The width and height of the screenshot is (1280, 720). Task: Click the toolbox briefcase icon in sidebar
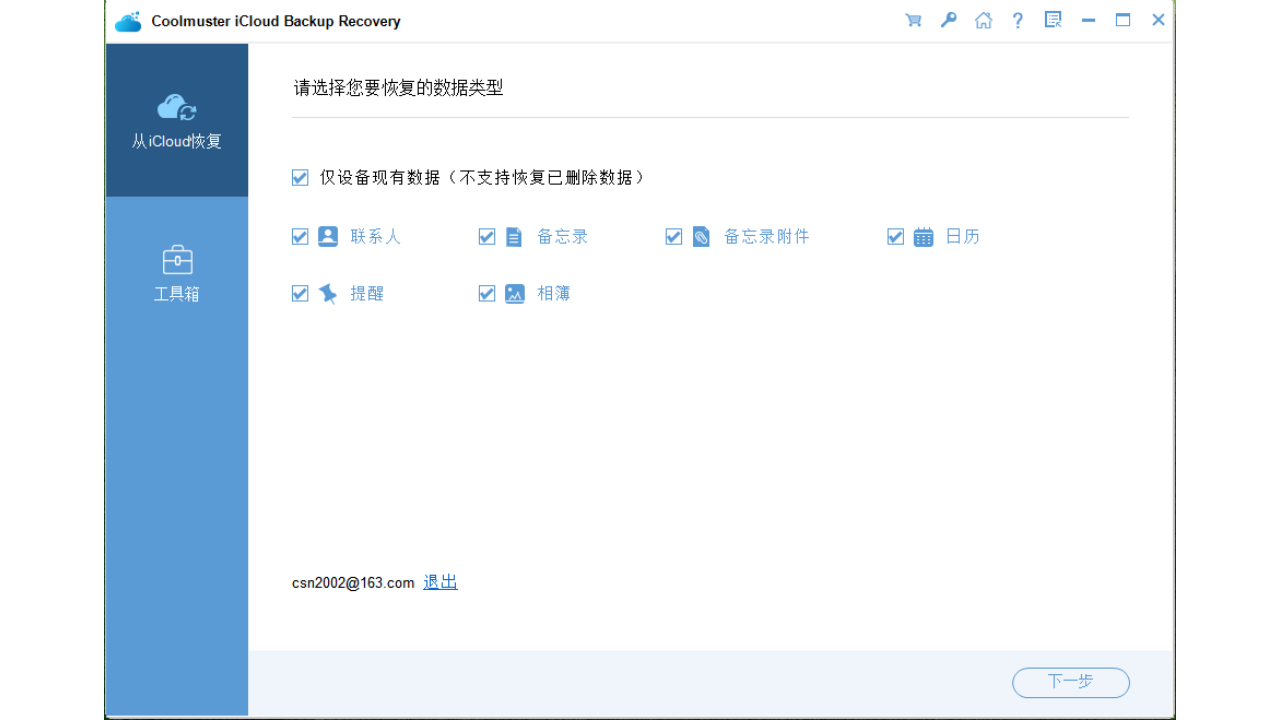pyautogui.click(x=176, y=259)
